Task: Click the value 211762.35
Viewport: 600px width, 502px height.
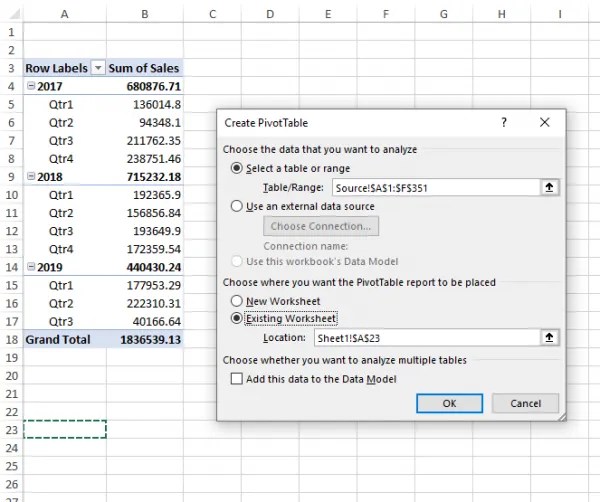Action: [145, 140]
